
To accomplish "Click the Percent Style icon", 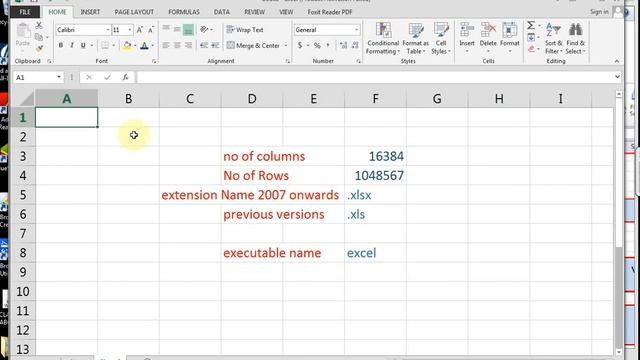I will [317, 45].
